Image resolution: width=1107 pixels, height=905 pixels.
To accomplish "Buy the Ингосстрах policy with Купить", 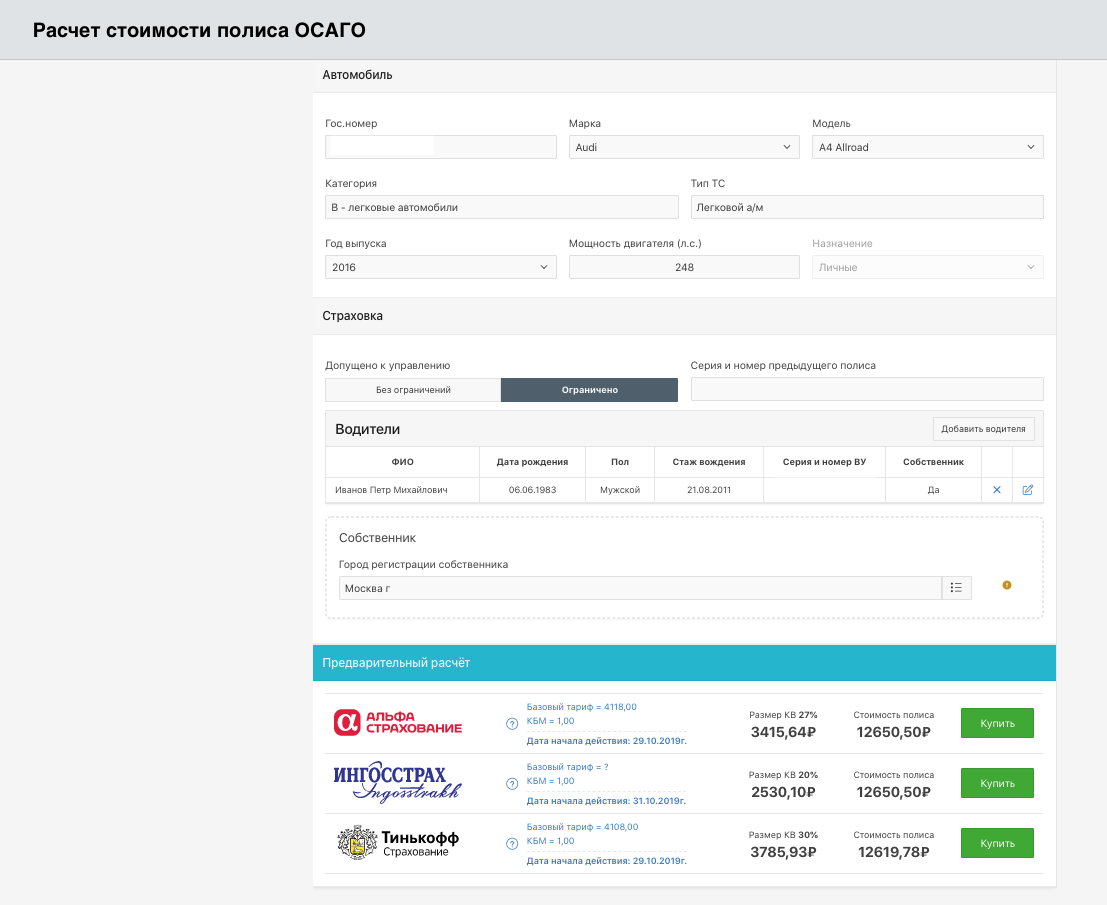I will click(997, 783).
